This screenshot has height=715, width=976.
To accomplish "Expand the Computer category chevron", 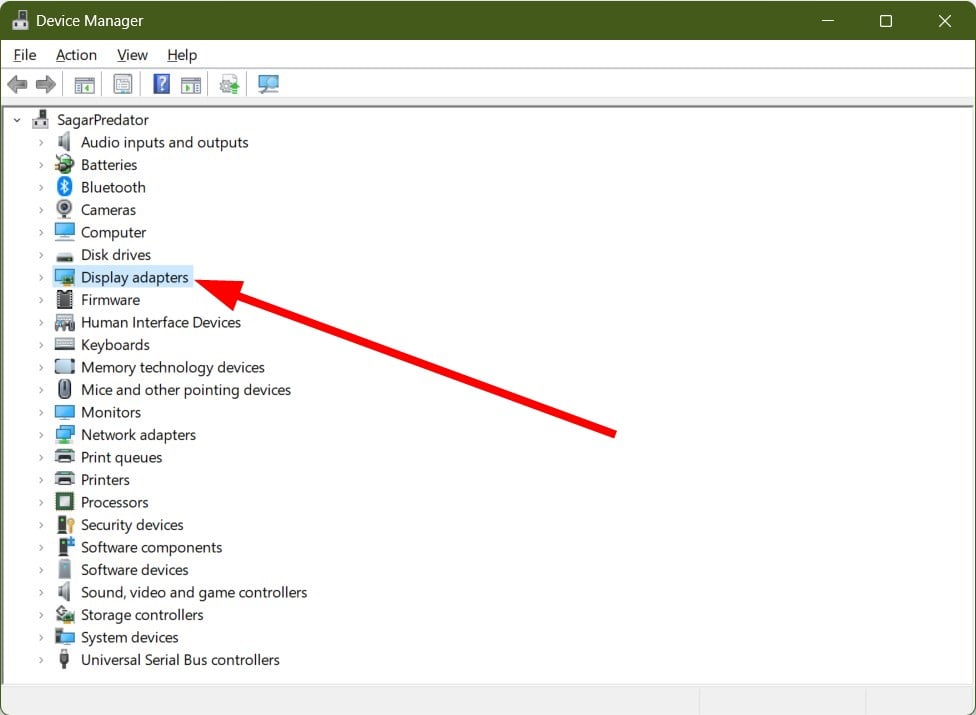I will [41, 233].
